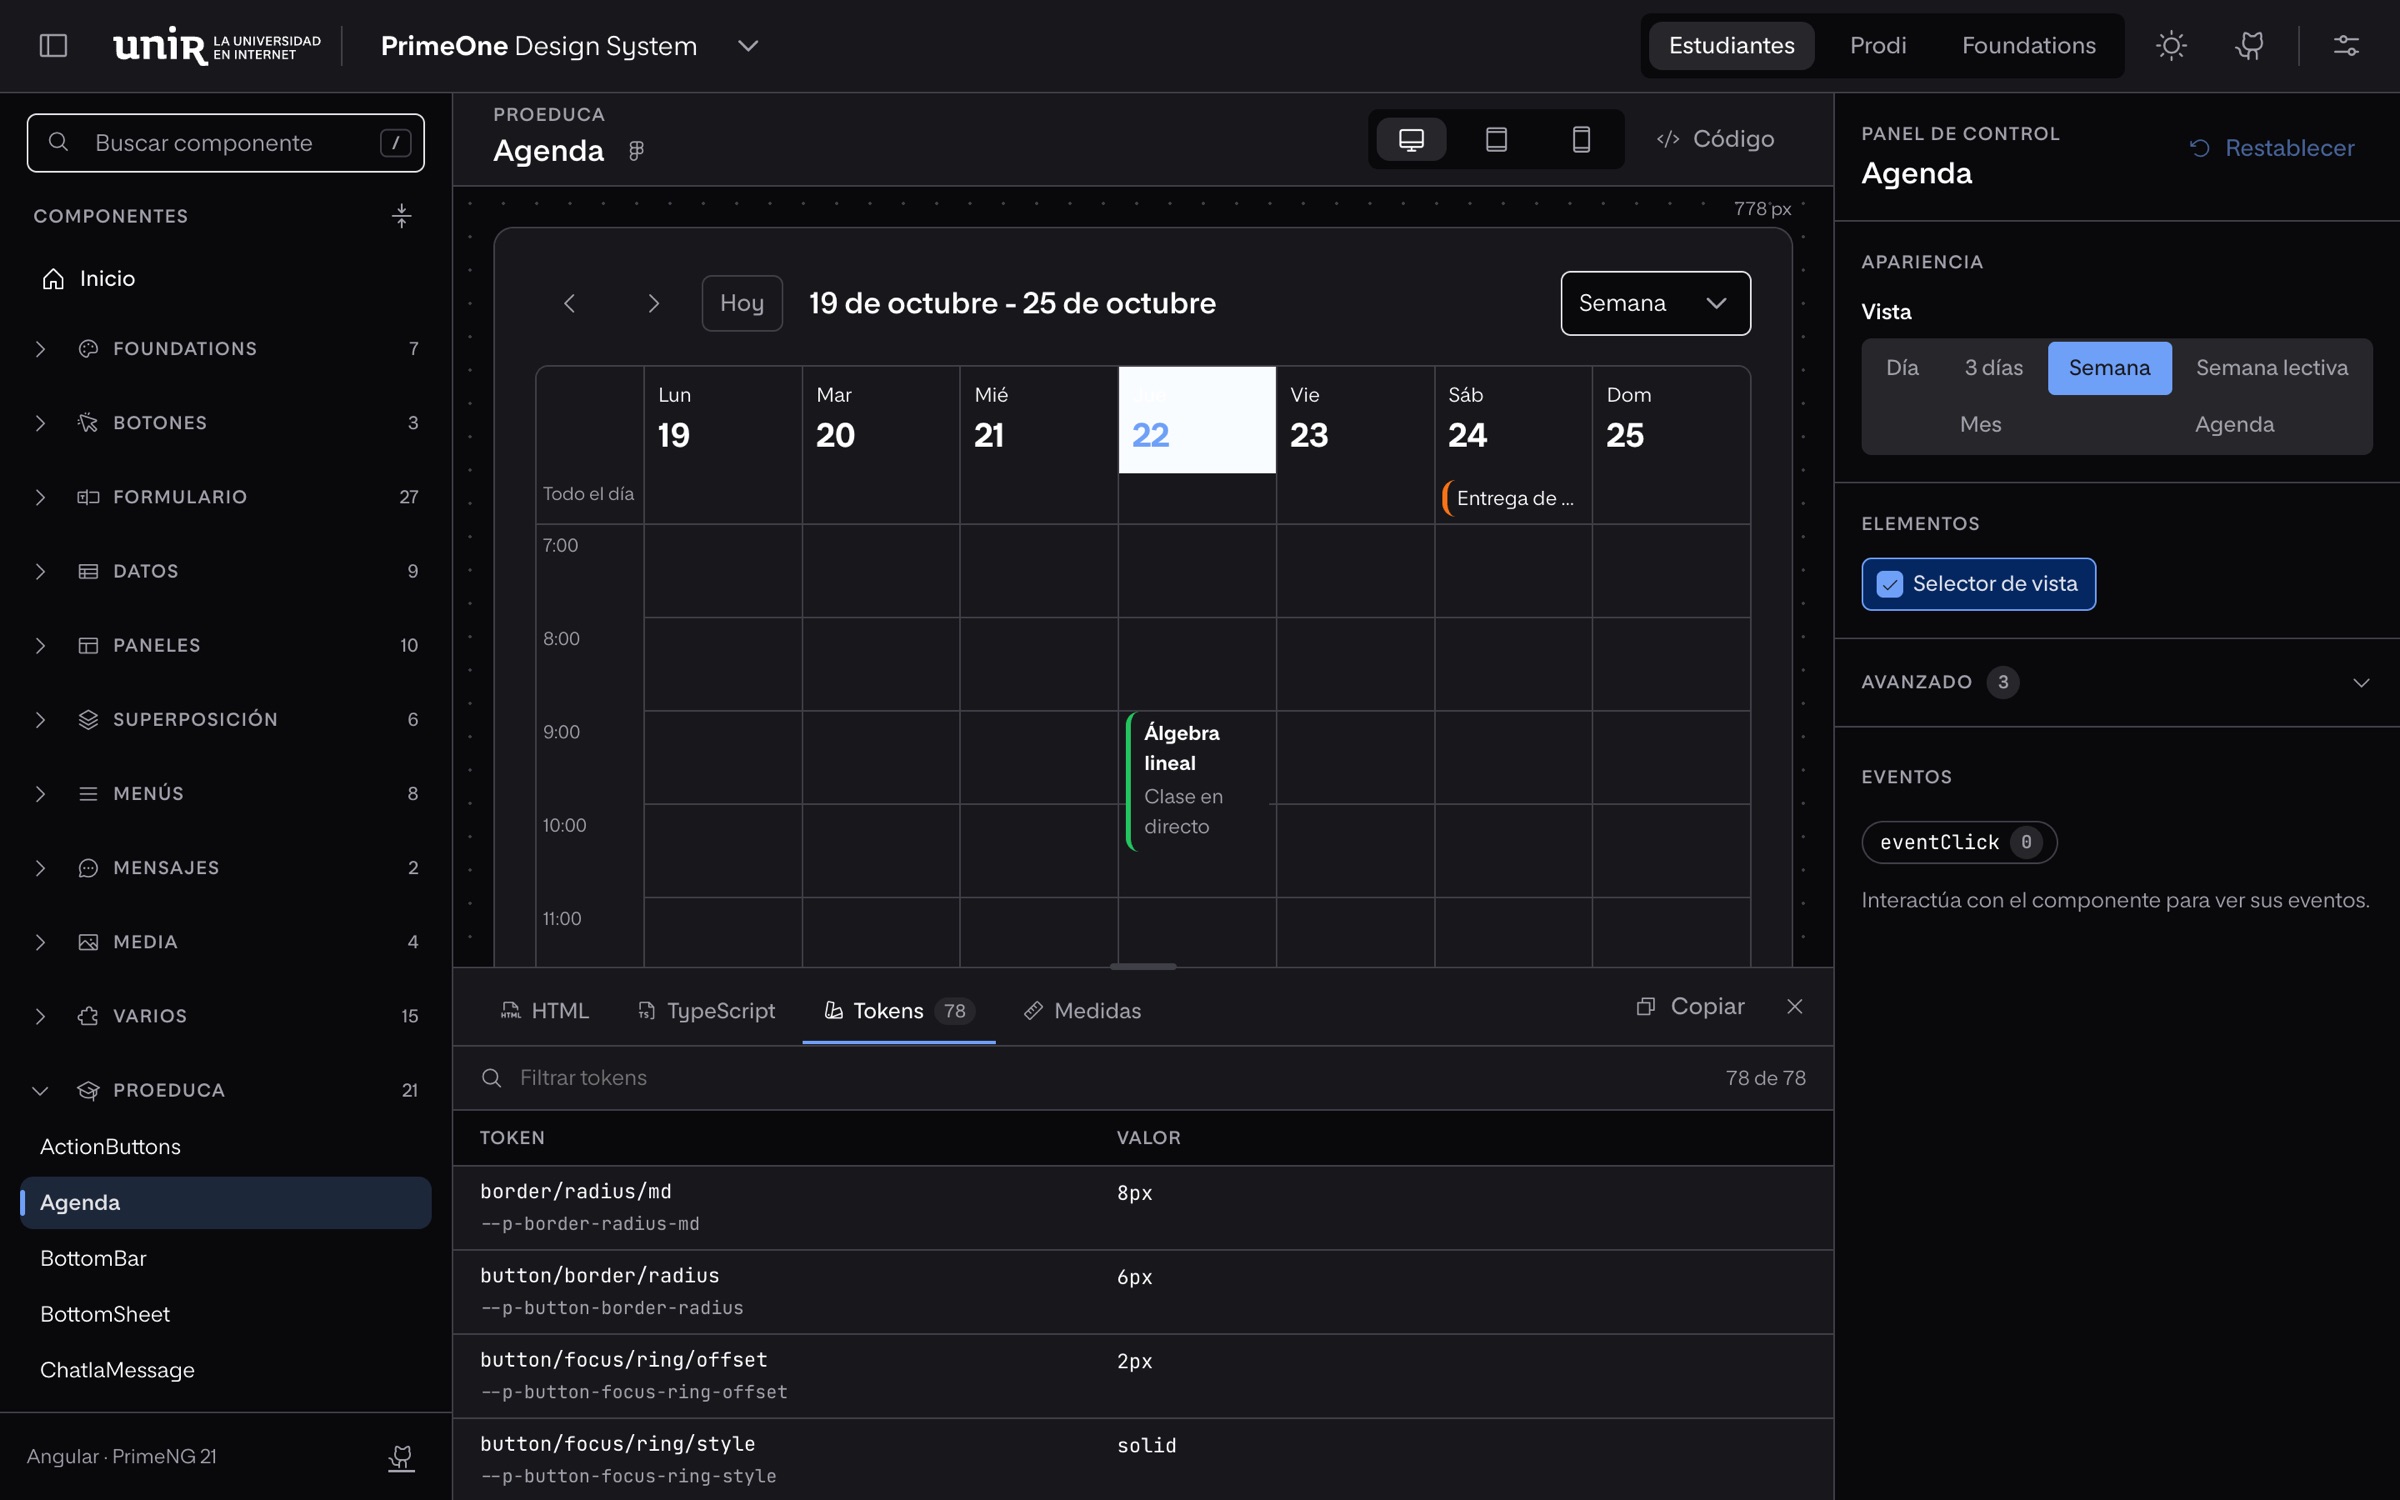The width and height of the screenshot is (2400, 1500).
Task: Expand the AVANZADO section
Action: click(x=2116, y=682)
